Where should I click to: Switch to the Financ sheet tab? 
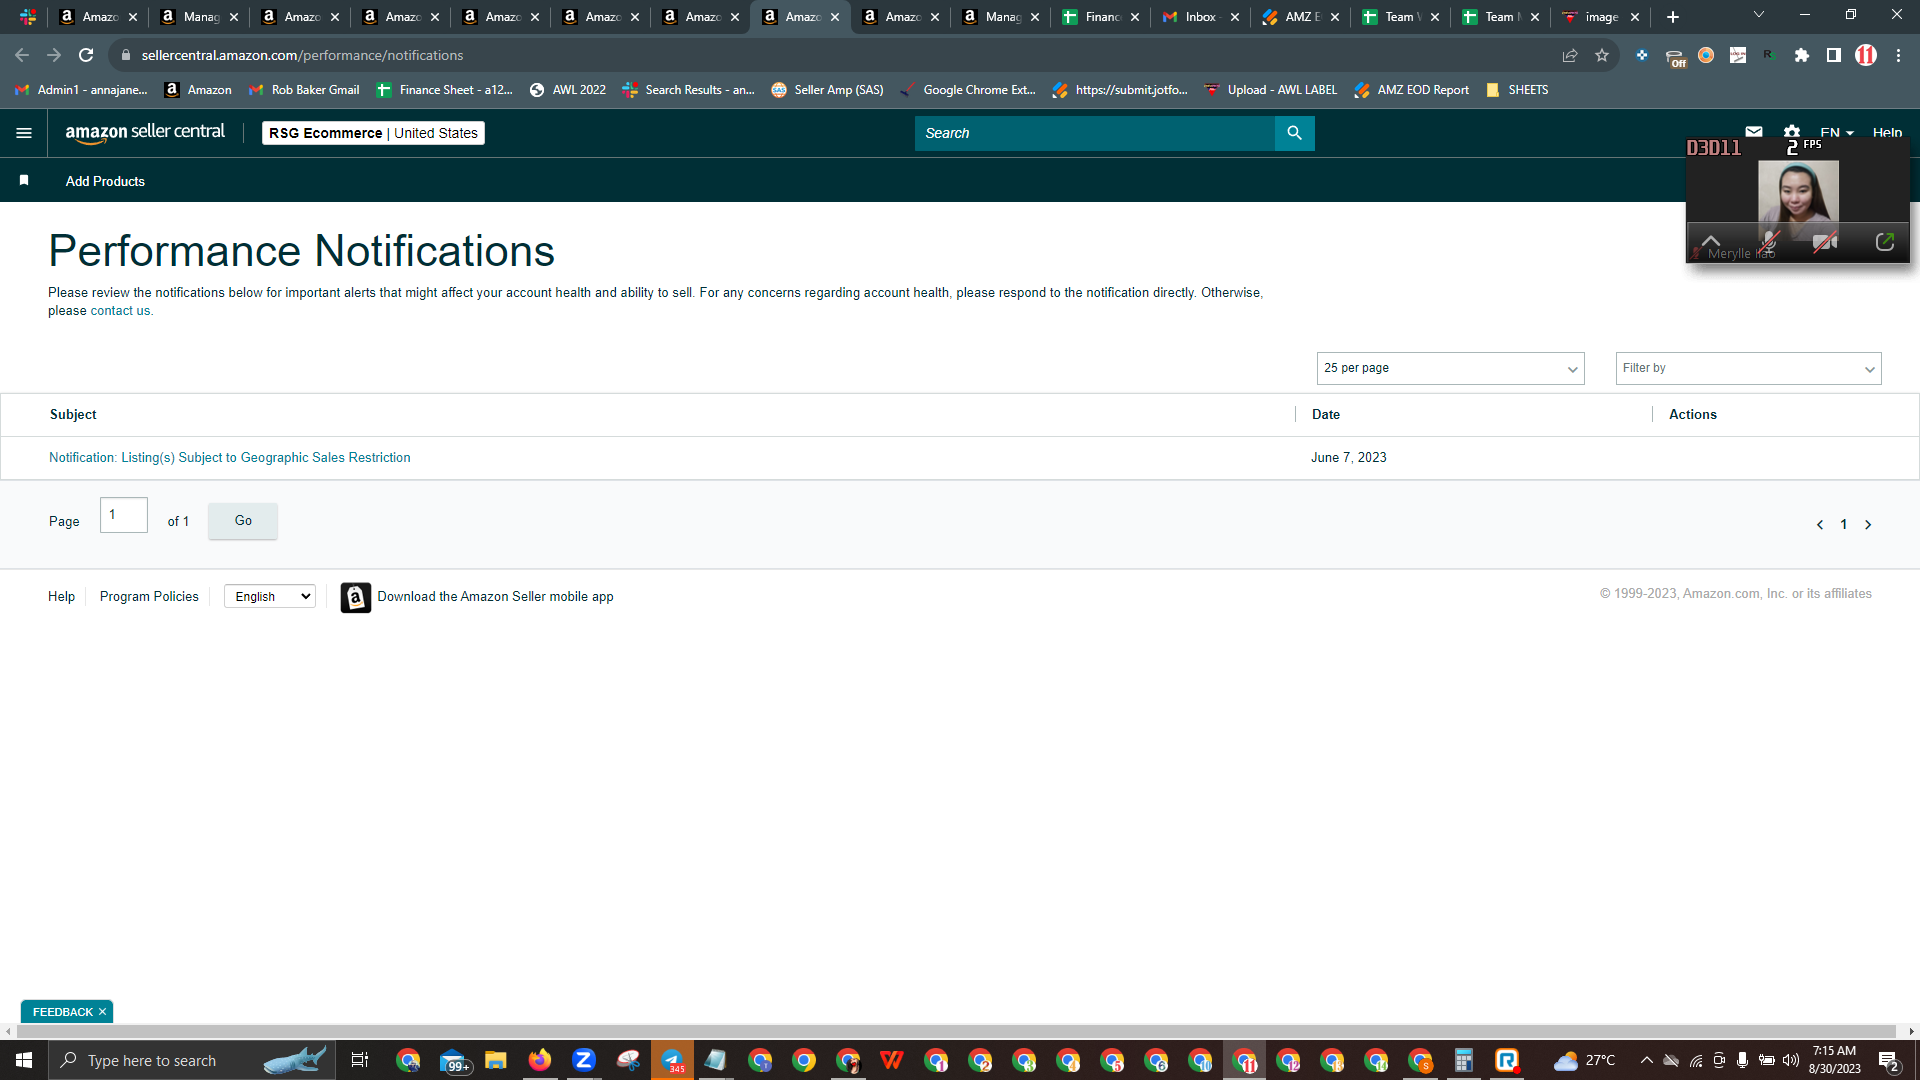click(x=1099, y=17)
